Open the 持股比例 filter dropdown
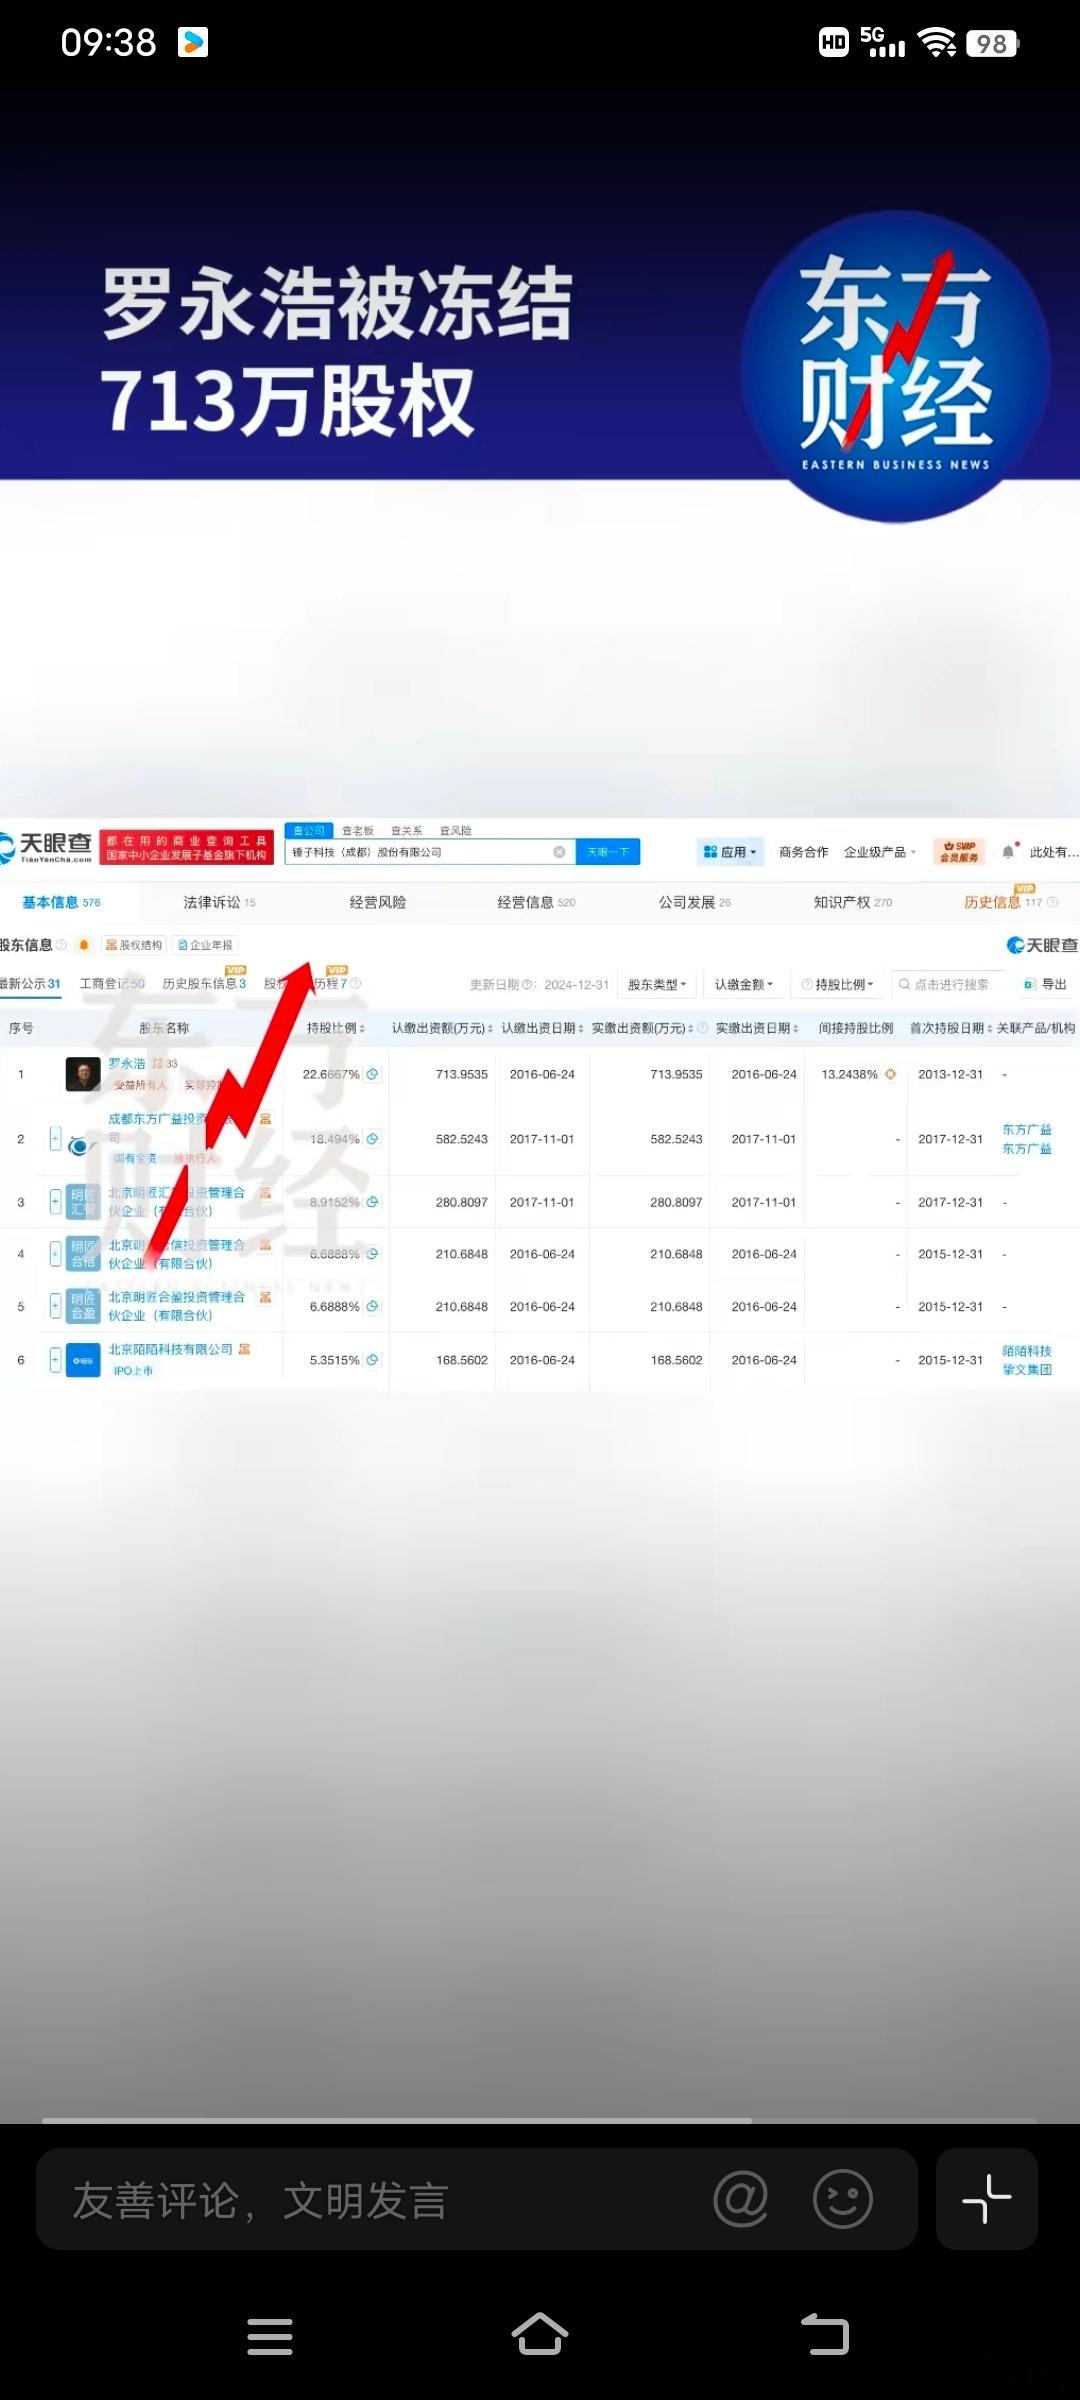The image size is (1080, 2400). pos(839,984)
